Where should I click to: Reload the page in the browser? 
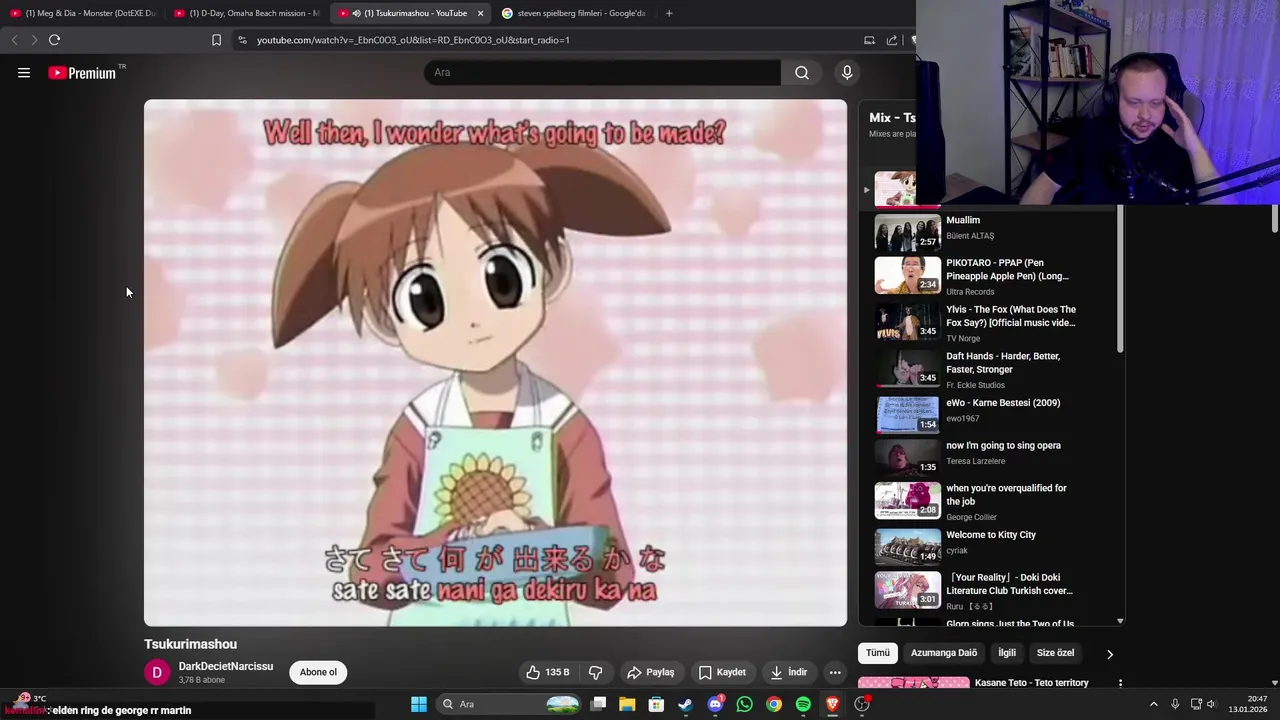point(54,40)
